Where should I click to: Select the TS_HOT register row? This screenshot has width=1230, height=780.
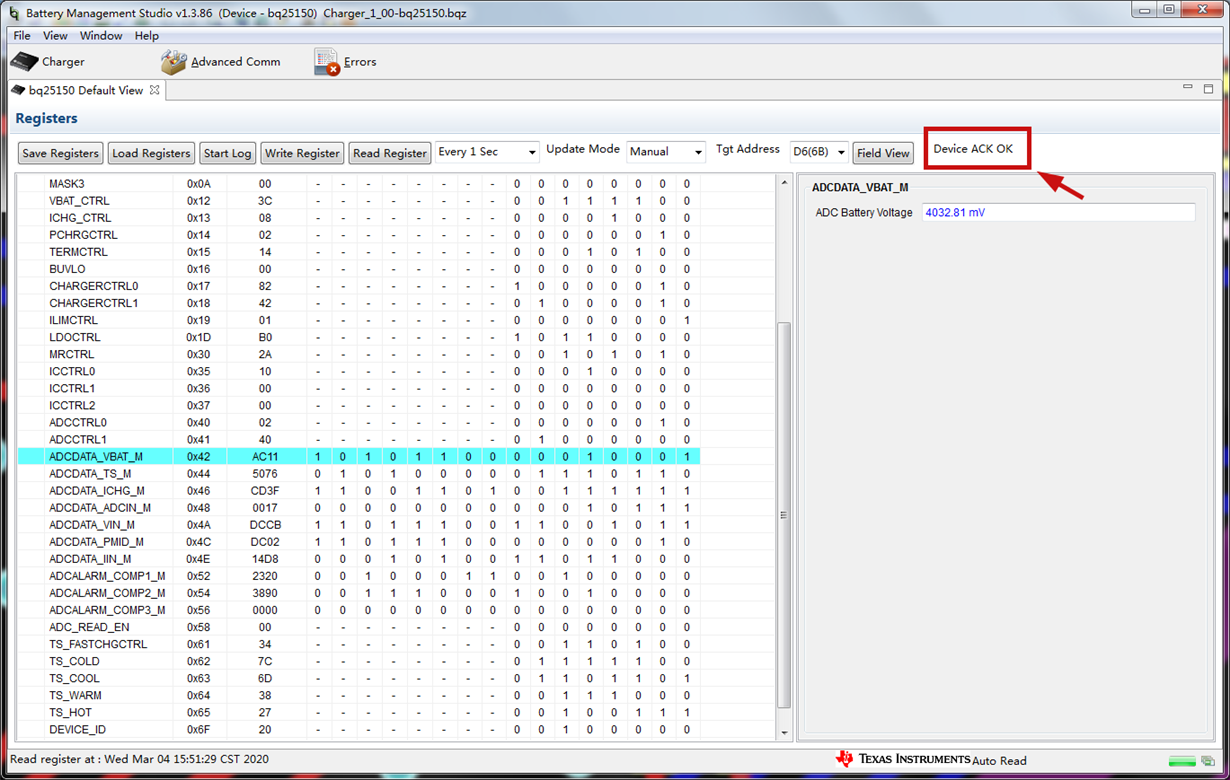point(358,712)
